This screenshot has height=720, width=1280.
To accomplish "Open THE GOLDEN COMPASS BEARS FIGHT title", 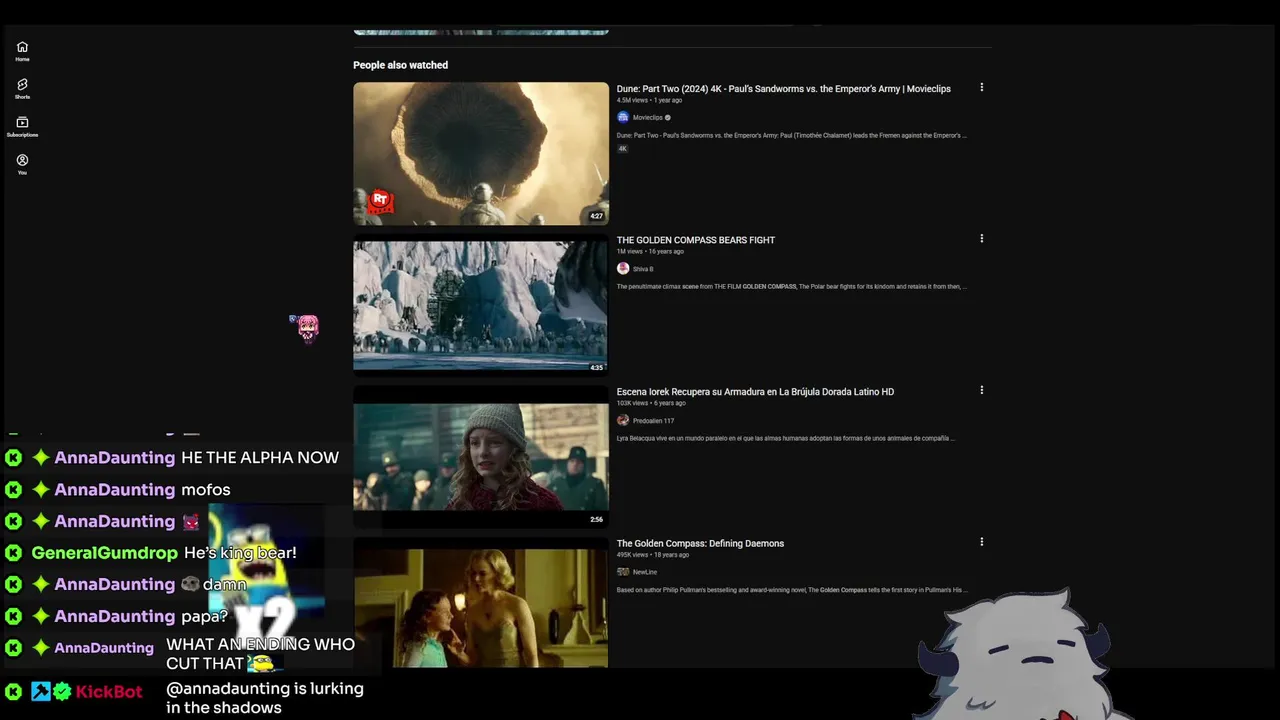I will pos(696,240).
